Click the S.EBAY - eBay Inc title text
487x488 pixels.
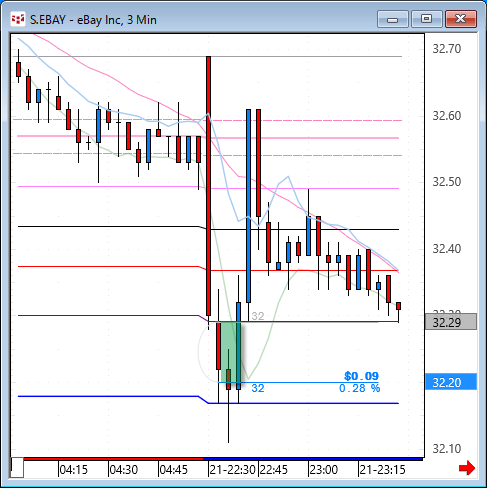tap(93, 20)
